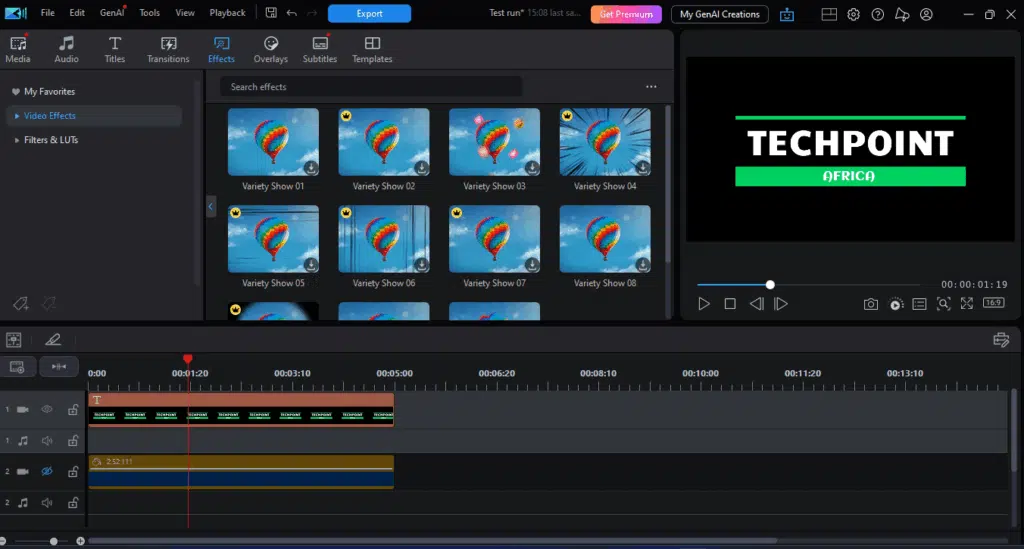Toggle visibility of video track 1
This screenshot has width=1024, height=549.
pos(47,409)
